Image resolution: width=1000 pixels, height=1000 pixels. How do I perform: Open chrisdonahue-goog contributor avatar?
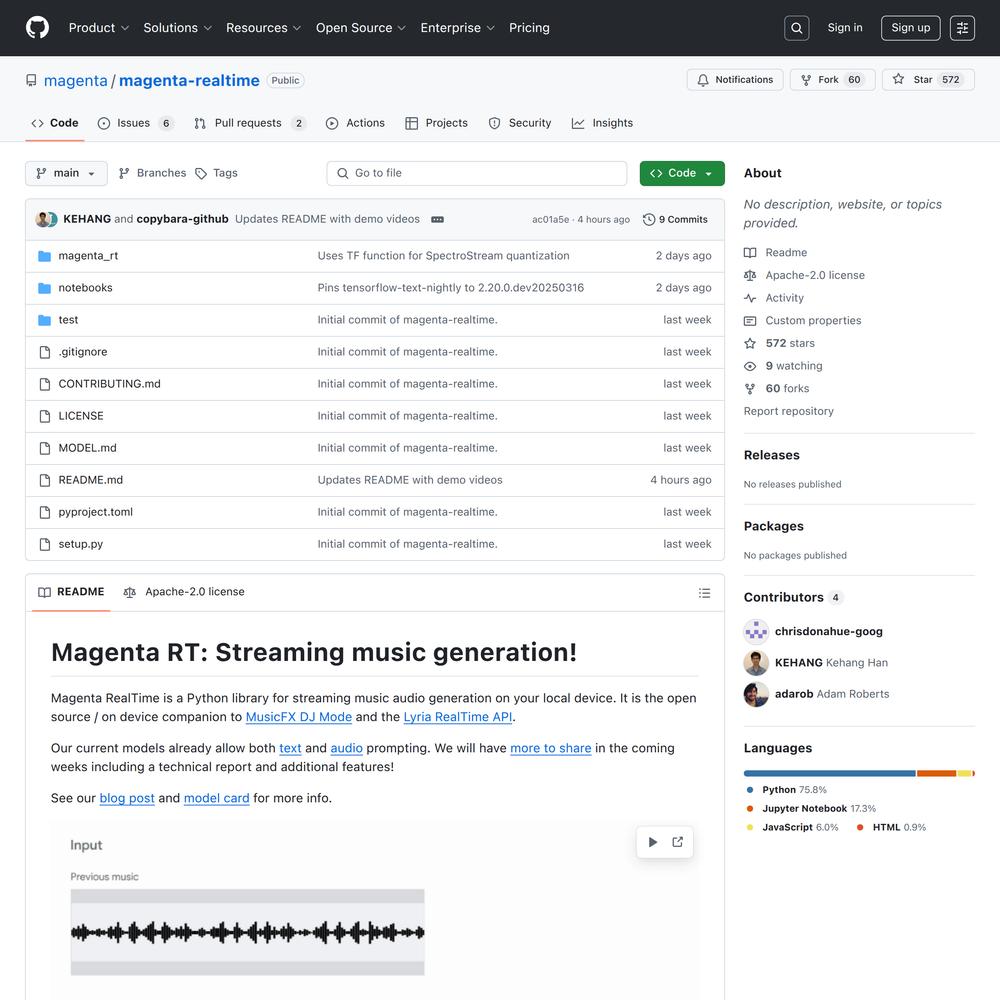pyautogui.click(x=756, y=631)
